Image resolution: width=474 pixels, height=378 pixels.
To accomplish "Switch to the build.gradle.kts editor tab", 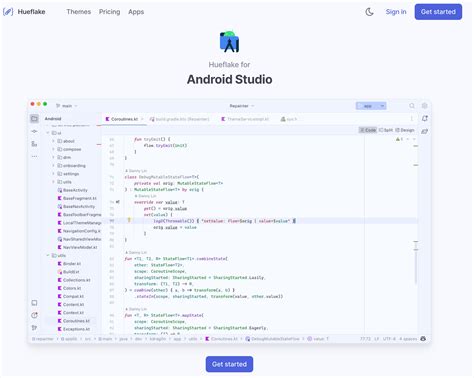I will [x=180, y=119].
